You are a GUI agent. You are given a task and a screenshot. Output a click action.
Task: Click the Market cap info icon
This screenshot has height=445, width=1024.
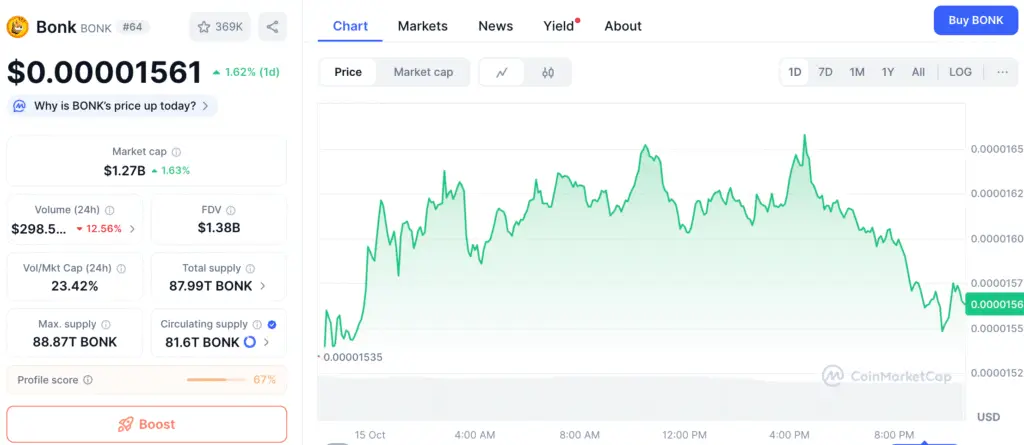click(x=177, y=152)
